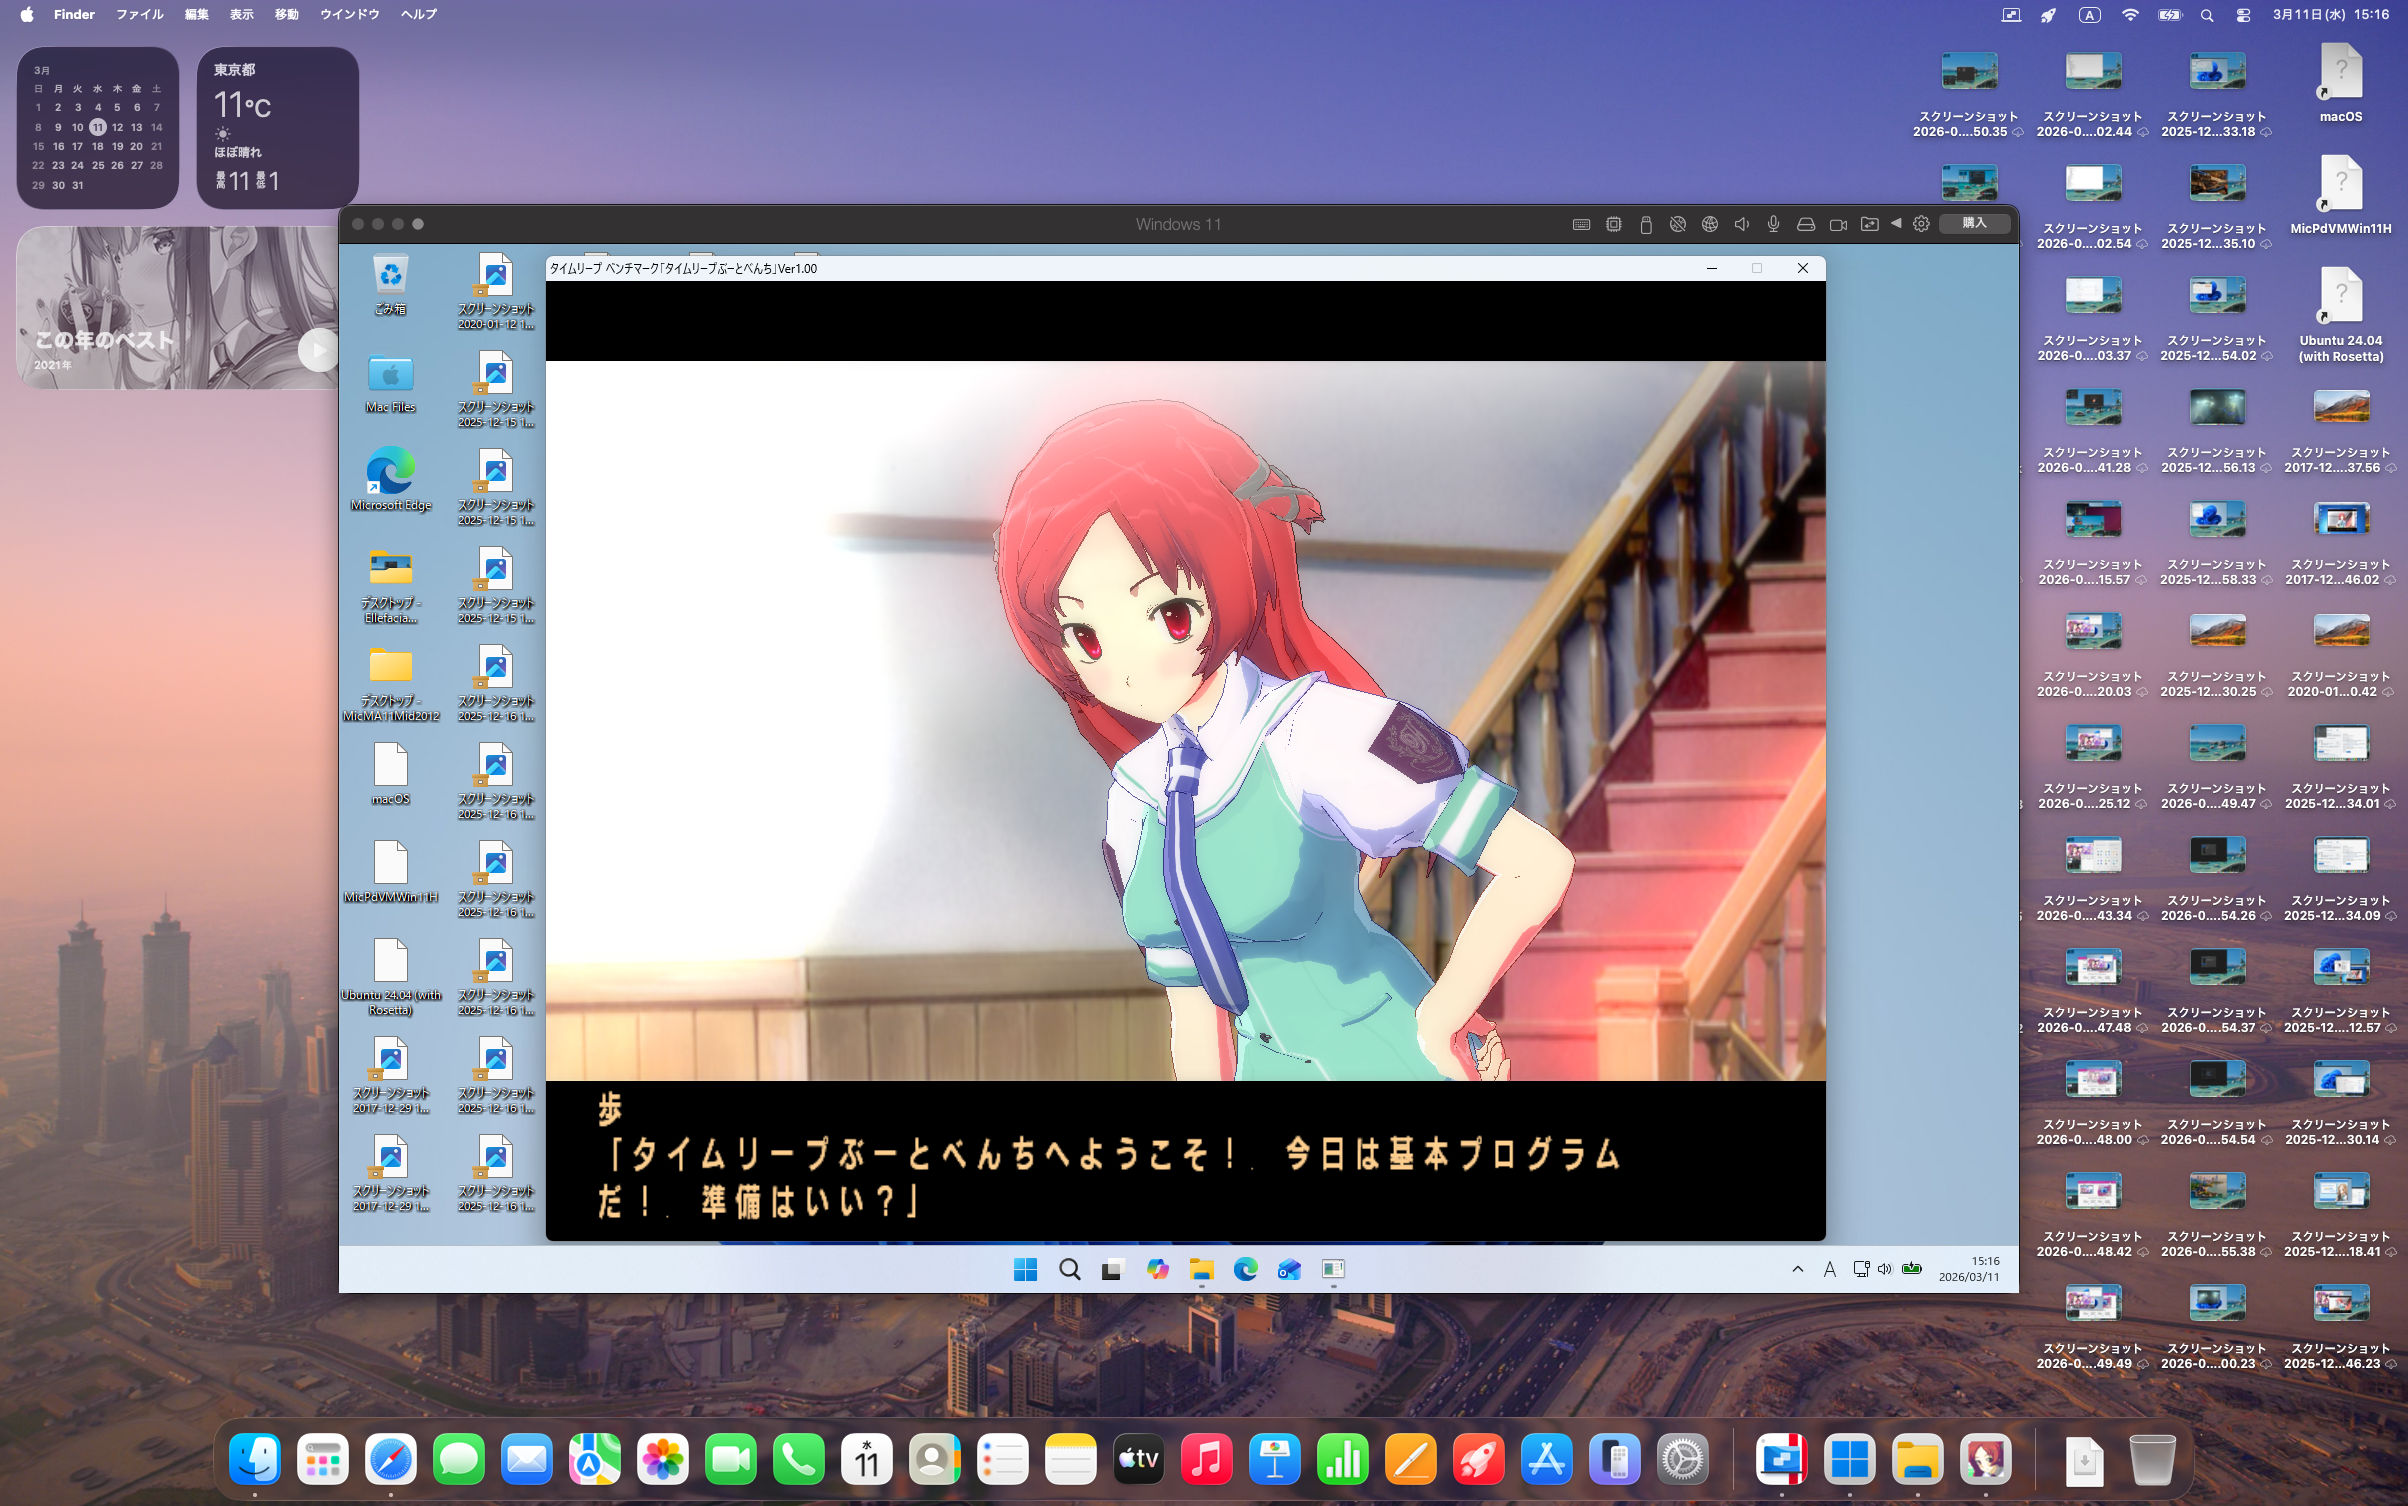The image size is (2408, 1506).
Task: Open the USB device icon in VM toolbar
Action: pos(1646,225)
